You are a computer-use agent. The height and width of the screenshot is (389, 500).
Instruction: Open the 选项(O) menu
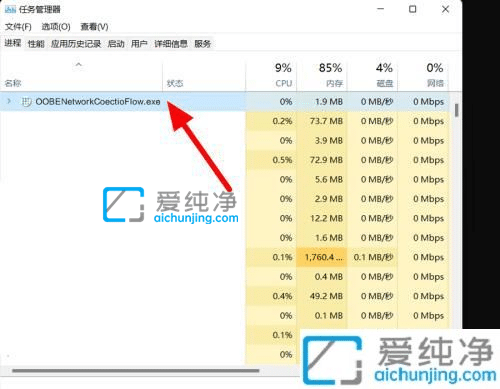pyautogui.click(x=56, y=27)
